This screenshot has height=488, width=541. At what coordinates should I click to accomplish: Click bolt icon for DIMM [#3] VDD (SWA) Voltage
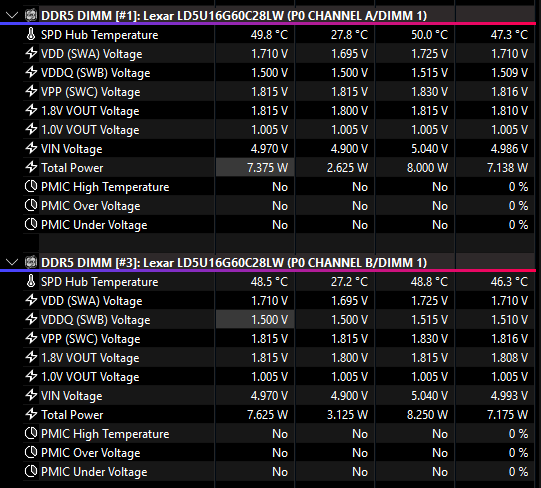(x=31, y=300)
